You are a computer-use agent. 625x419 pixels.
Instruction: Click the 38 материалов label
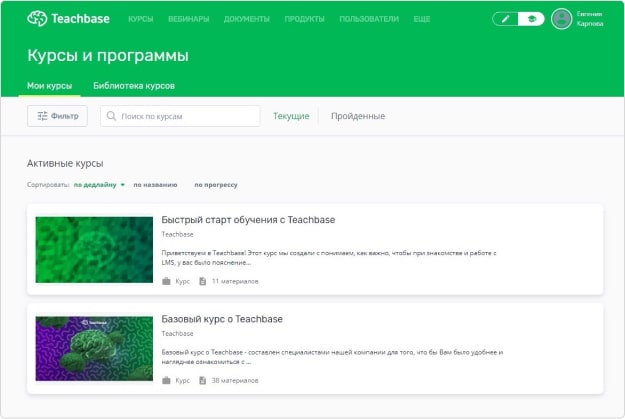[235, 380]
